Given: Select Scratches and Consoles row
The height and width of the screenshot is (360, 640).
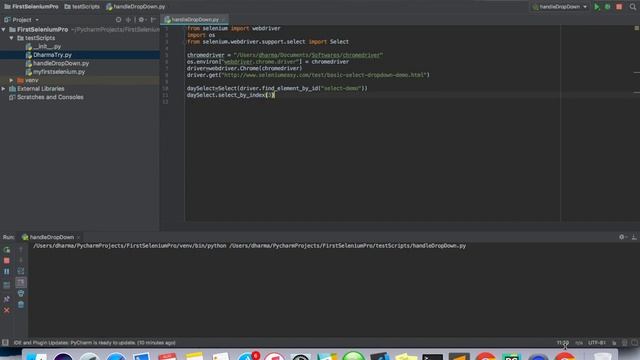Looking at the screenshot, I should 80,97.
